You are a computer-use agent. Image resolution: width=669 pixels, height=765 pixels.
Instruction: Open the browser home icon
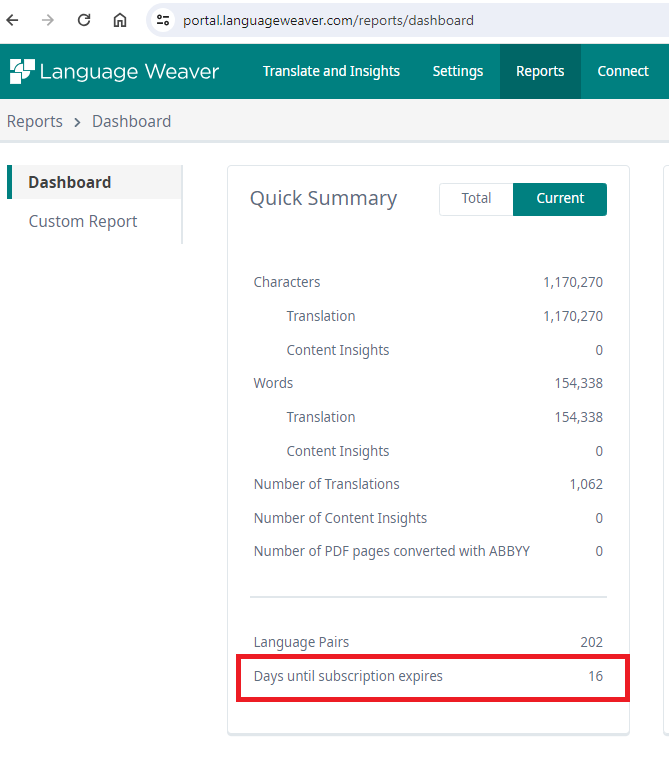coord(120,20)
